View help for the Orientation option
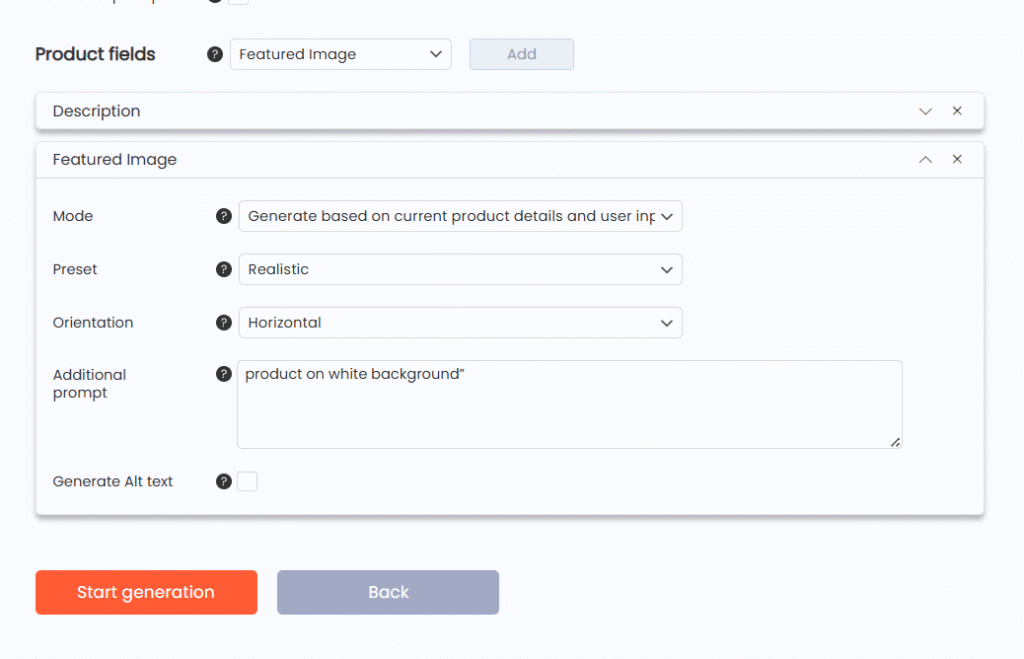 tap(223, 322)
